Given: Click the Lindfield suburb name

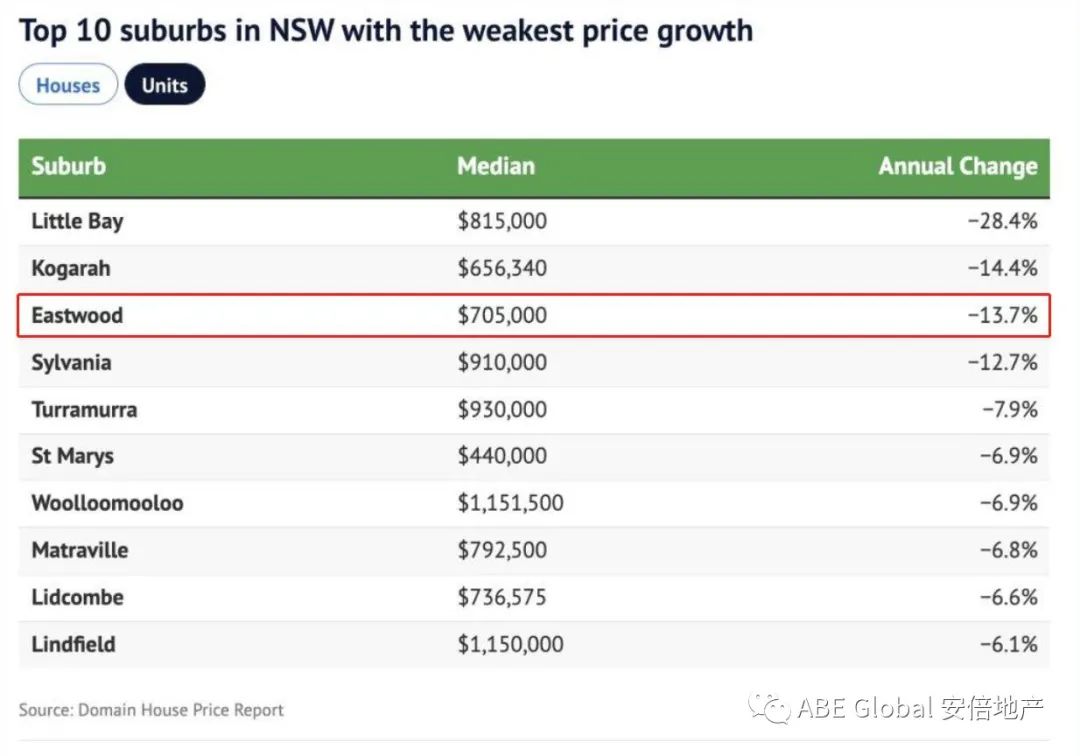Looking at the screenshot, I should 73,644.
